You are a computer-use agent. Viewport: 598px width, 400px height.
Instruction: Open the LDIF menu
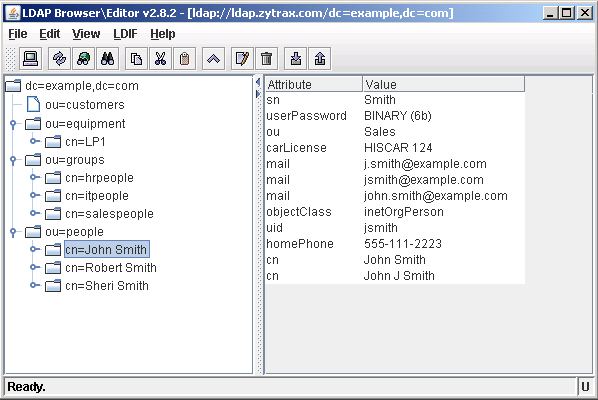(125, 34)
